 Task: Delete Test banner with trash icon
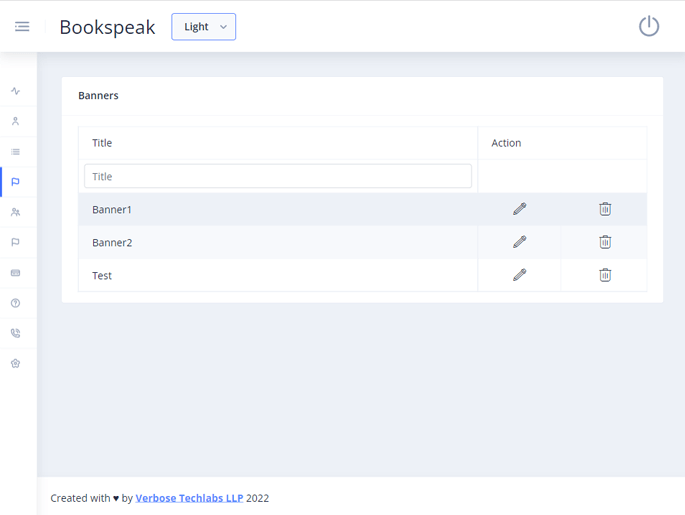click(x=605, y=275)
